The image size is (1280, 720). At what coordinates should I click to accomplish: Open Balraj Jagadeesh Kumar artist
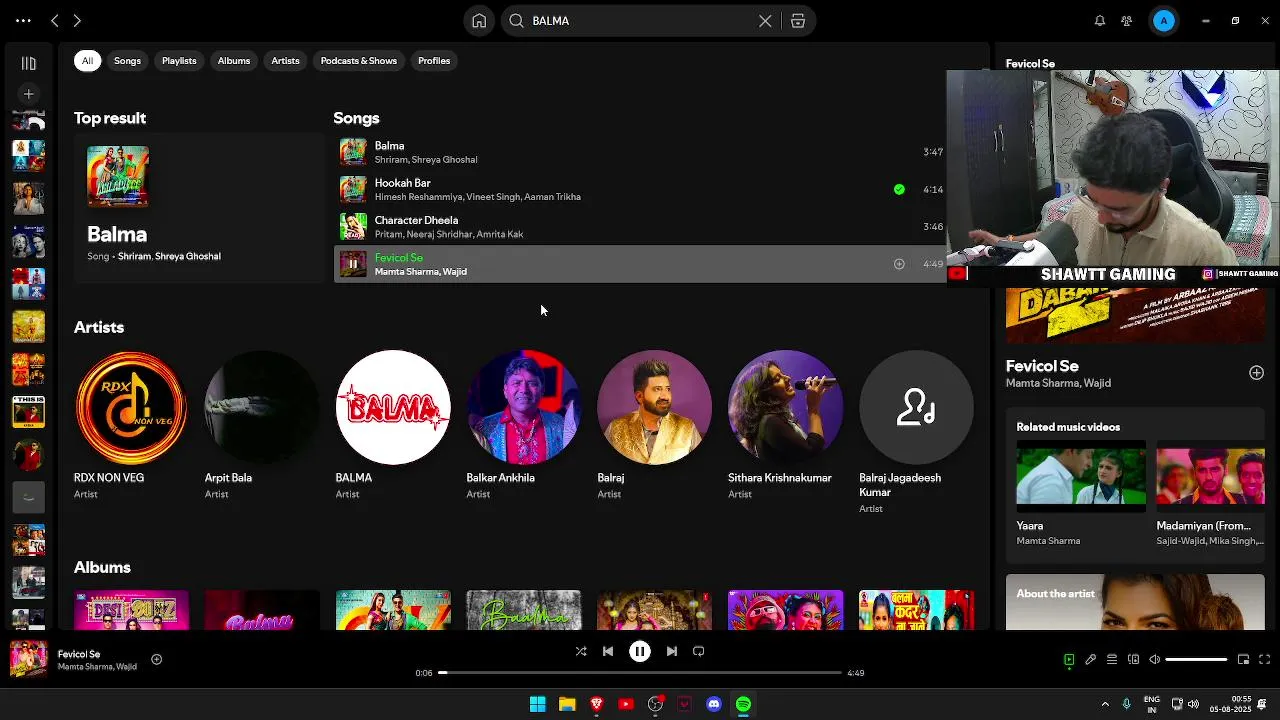tap(917, 432)
